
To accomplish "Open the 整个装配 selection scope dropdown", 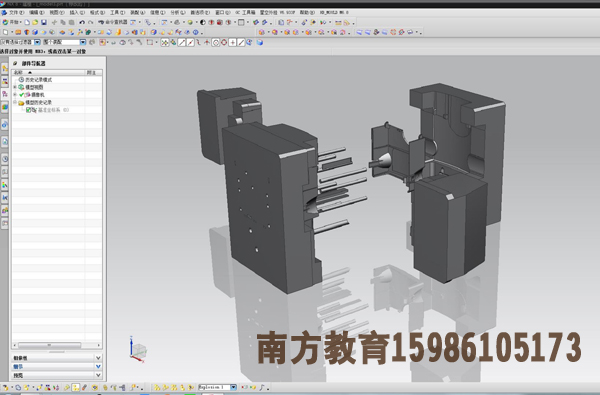I will tap(83, 42).
